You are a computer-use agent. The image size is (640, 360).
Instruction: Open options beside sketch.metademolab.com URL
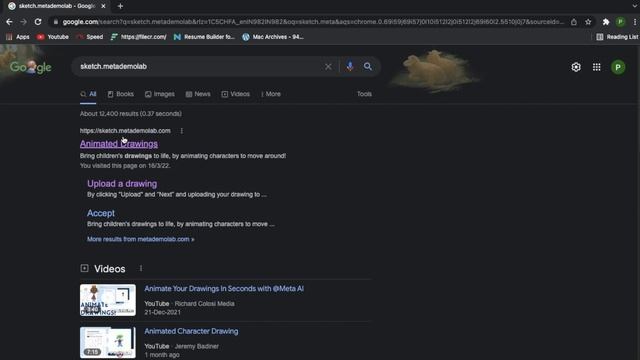[182, 131]
